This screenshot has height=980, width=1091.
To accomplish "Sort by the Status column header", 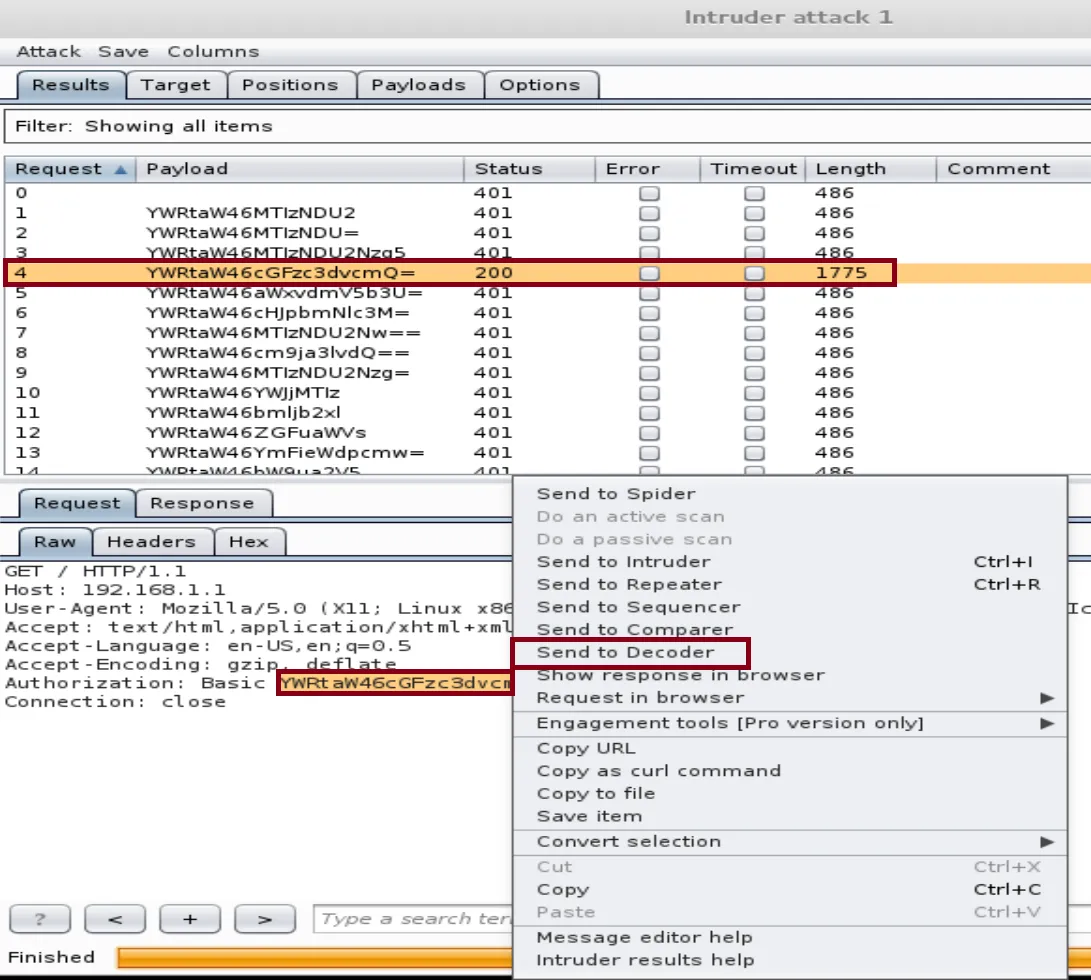I will [x=529, y=169].
